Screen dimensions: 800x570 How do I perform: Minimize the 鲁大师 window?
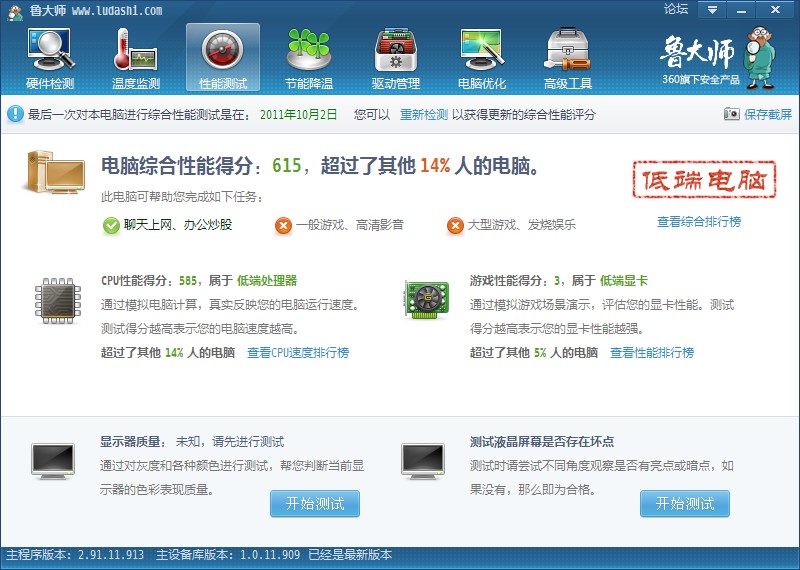[x=741, y=10]
